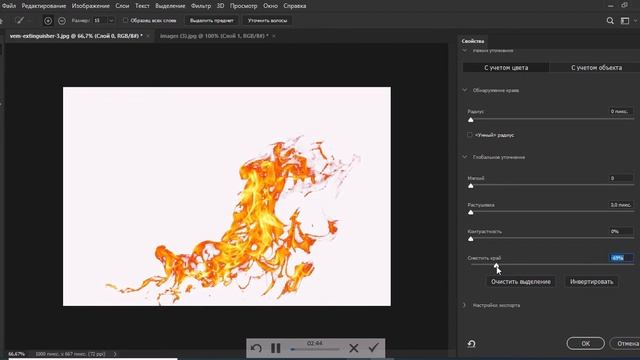The height and width of the screenshot is (360, 640).
Task: Open the Изображение menu
Action: [x=91, y=6]
